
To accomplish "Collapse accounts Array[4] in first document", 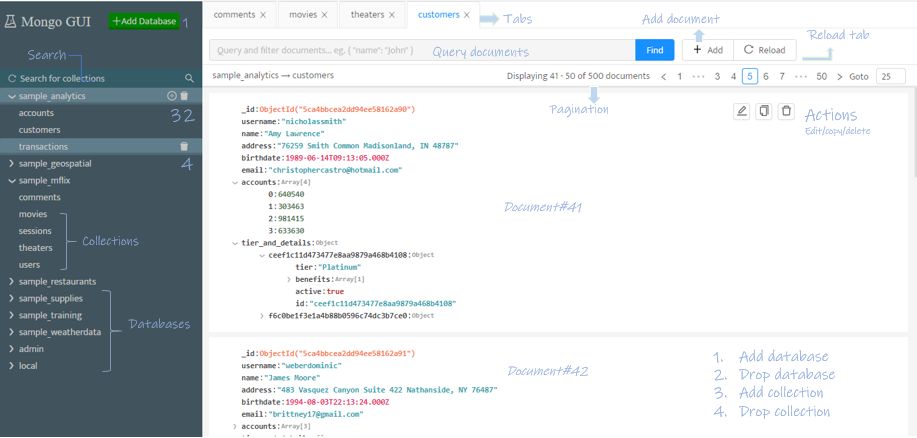I will (235, 182).
